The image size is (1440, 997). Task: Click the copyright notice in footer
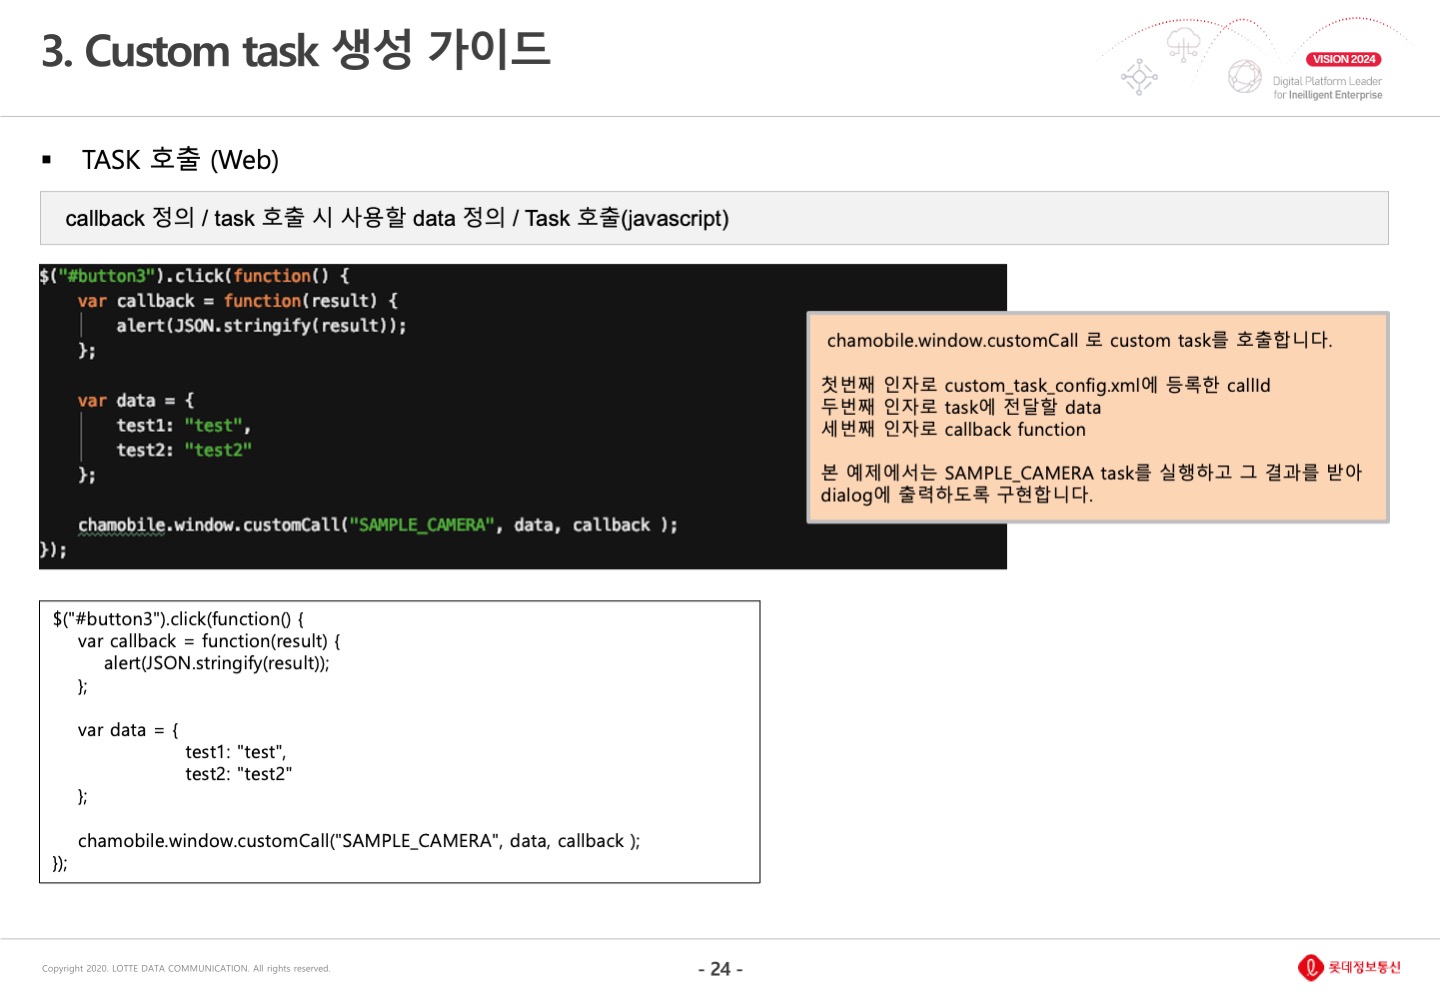pyautogui.click(x=186, y=968)
